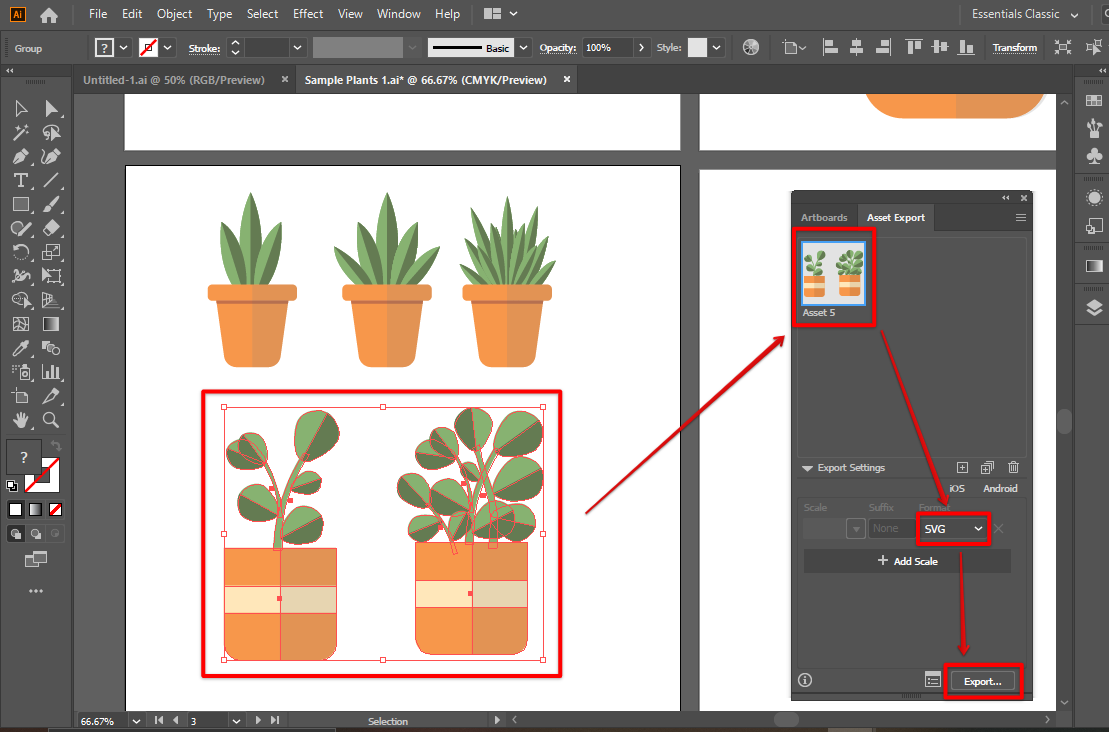Collapse the Export Settings section

tap(808, 467)
